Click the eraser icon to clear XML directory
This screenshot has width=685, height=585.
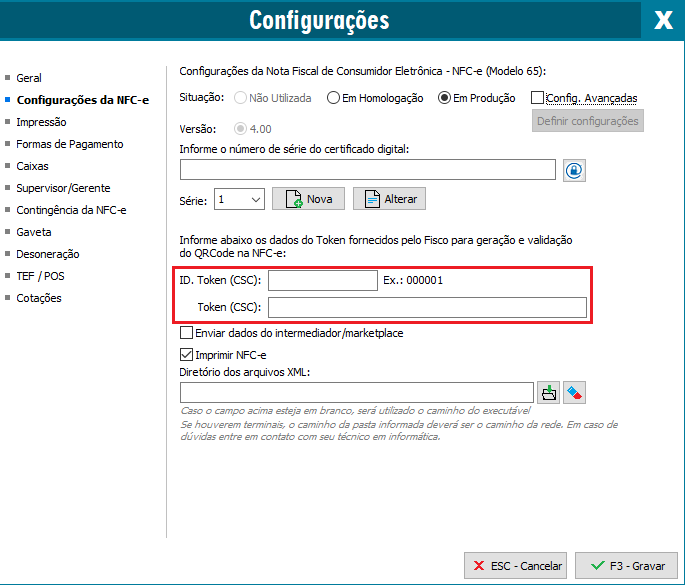(574, 392)
